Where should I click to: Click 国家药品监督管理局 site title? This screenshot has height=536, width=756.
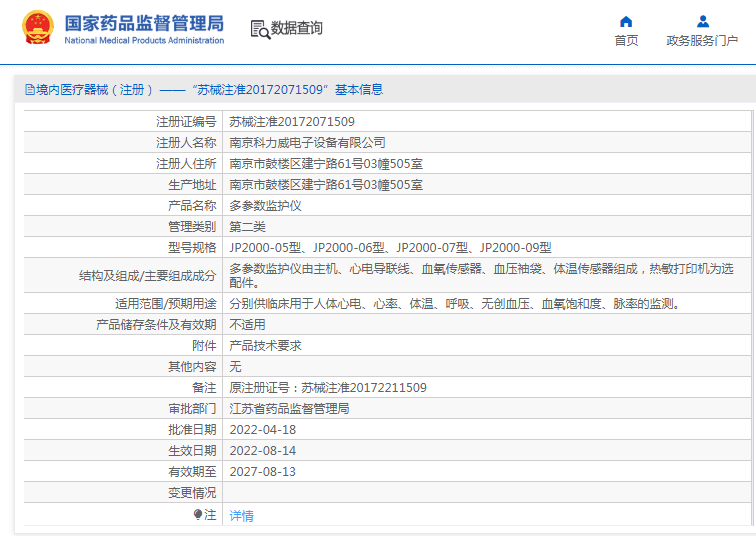pos(144,23)
